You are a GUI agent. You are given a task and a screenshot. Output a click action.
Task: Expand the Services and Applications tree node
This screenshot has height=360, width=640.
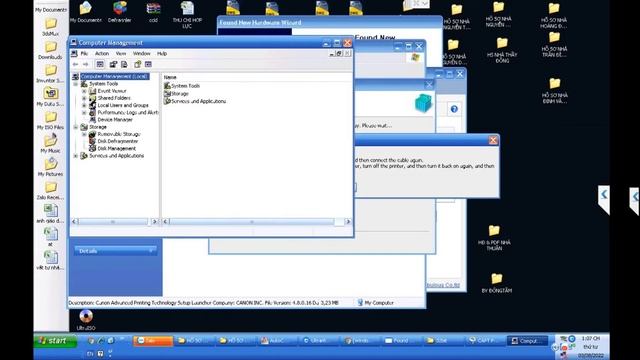pos(76,156)
